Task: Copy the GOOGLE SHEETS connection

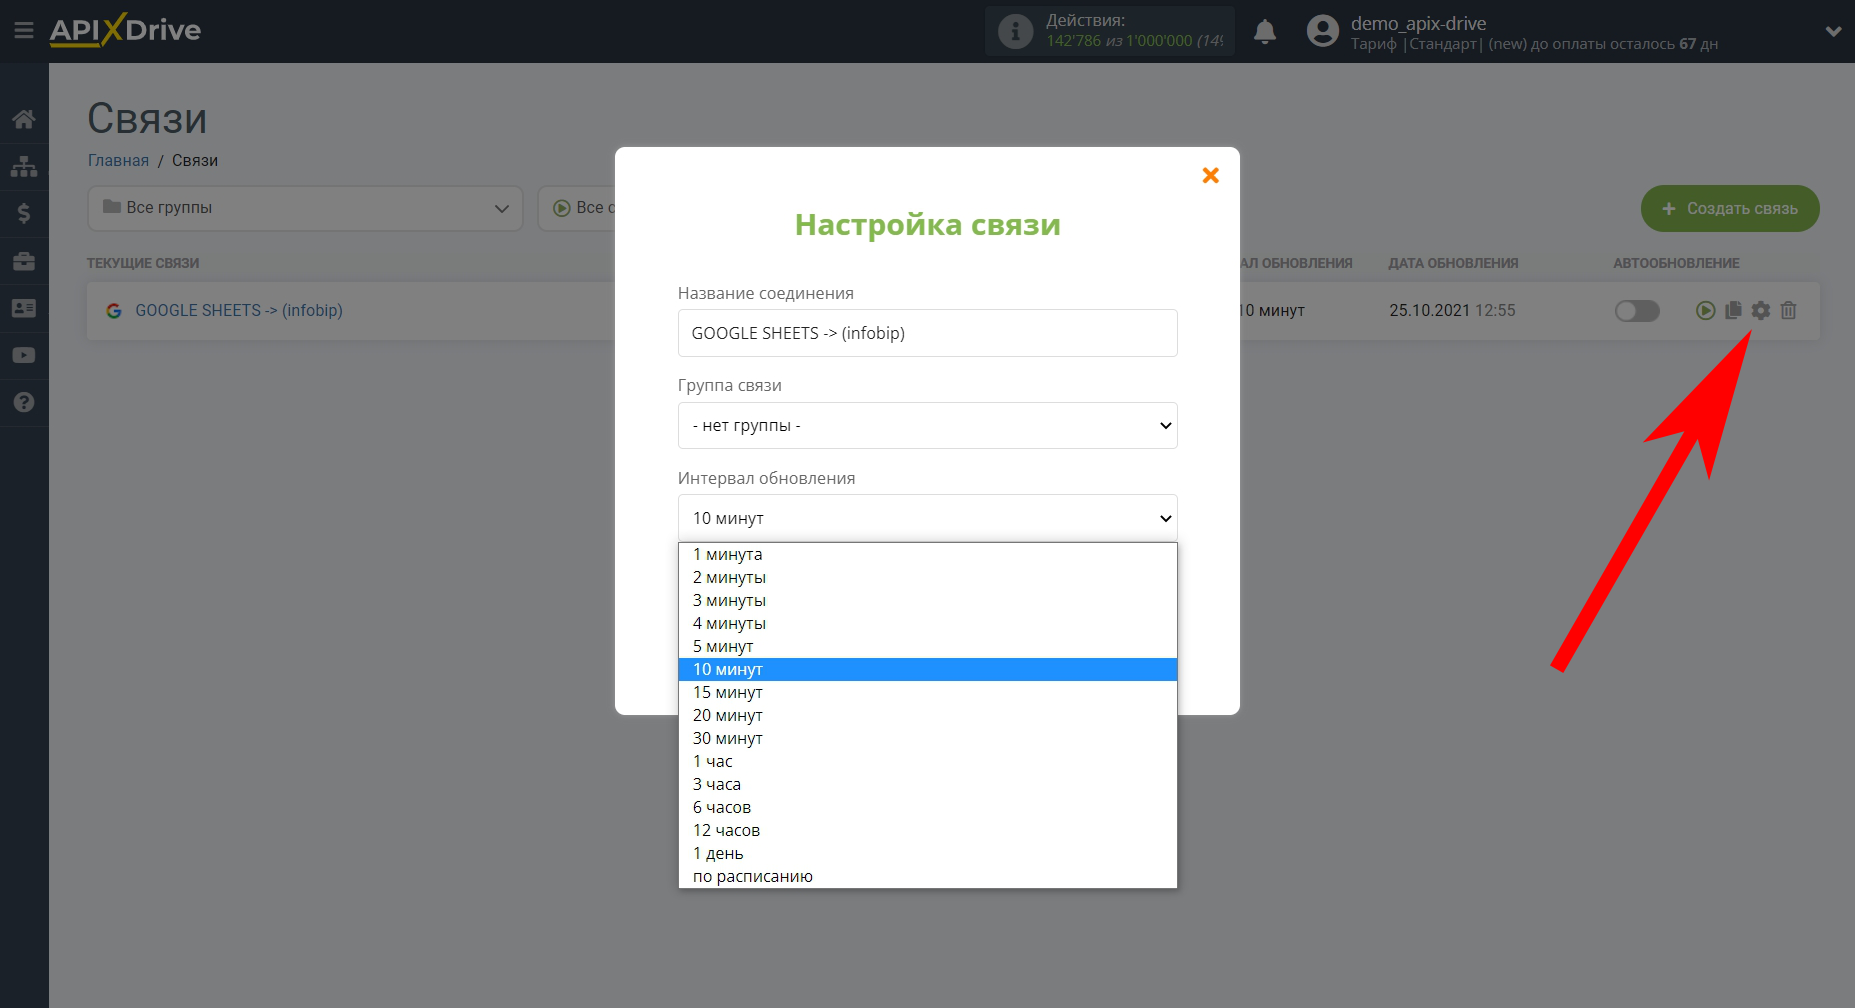Action: pos(1733,311)
